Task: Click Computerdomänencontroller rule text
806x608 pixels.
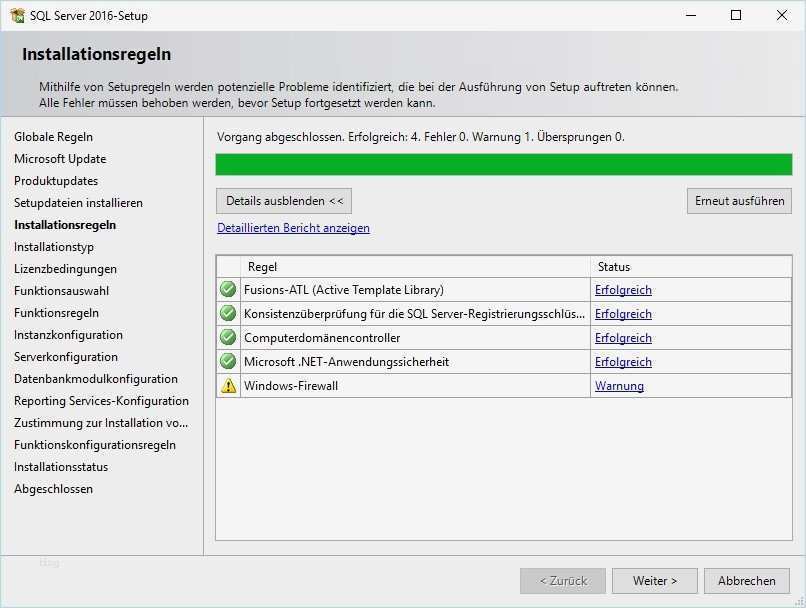Action: tap(322, 338)
